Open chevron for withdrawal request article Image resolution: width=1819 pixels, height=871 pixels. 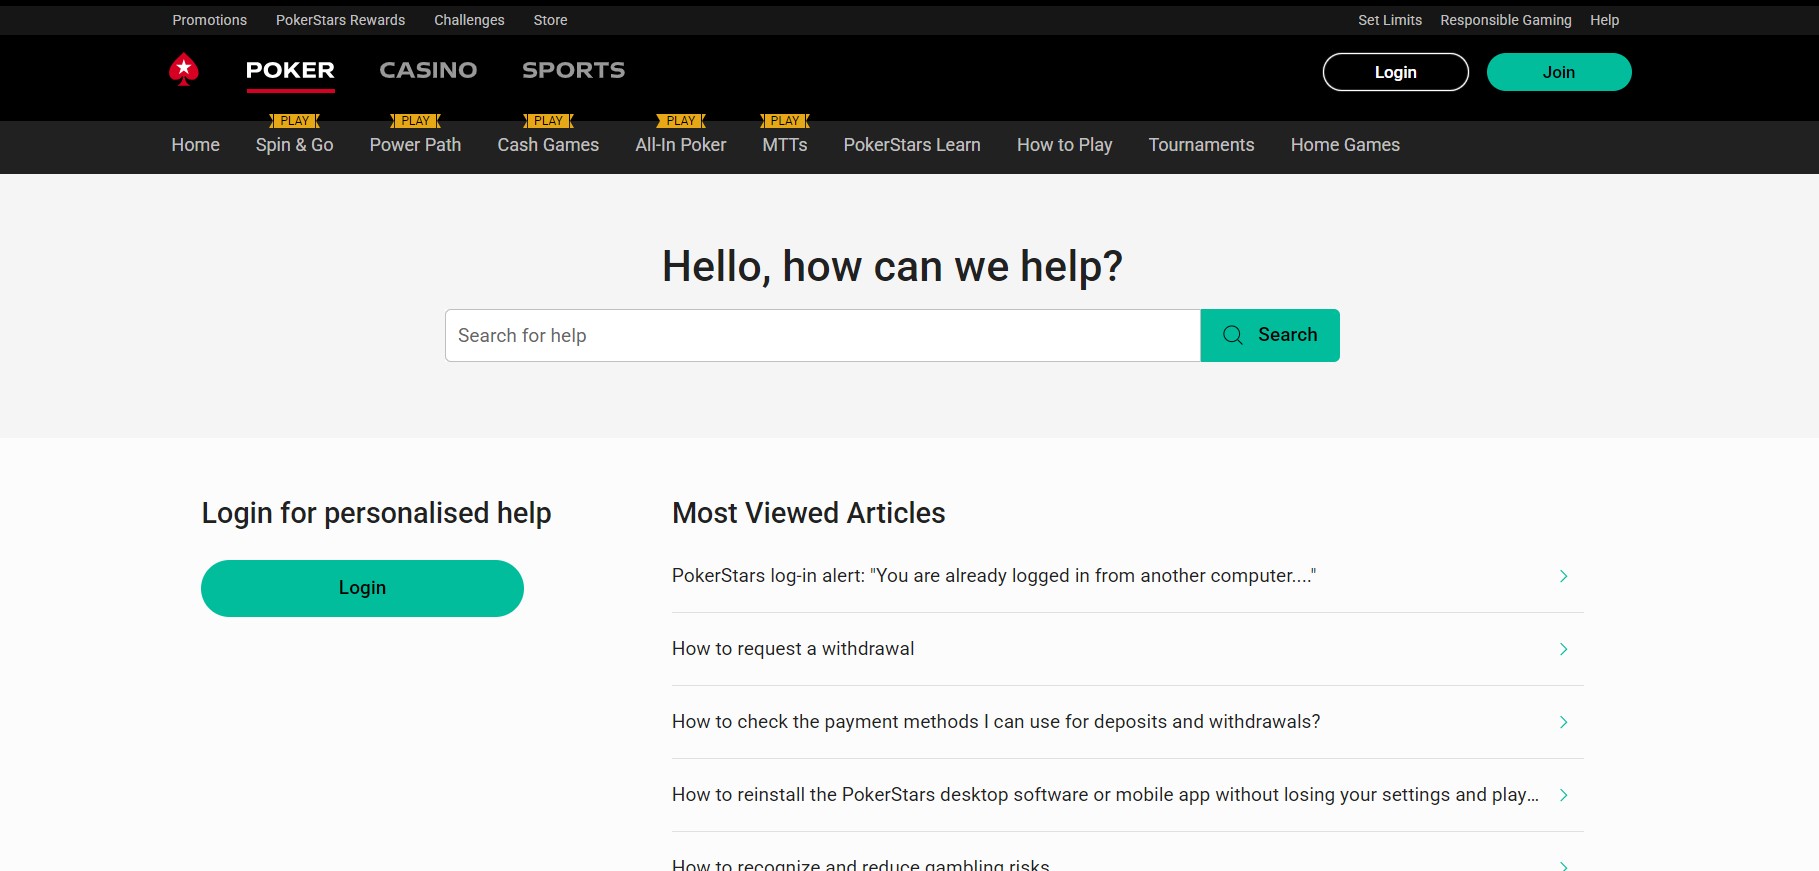(1563, 649)
